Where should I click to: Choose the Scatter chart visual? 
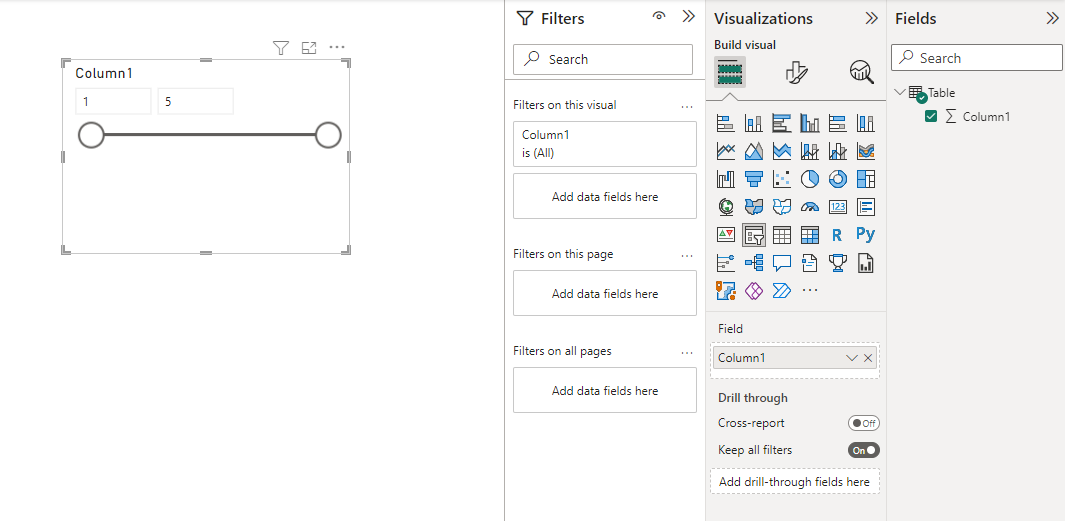click(782, 179)
